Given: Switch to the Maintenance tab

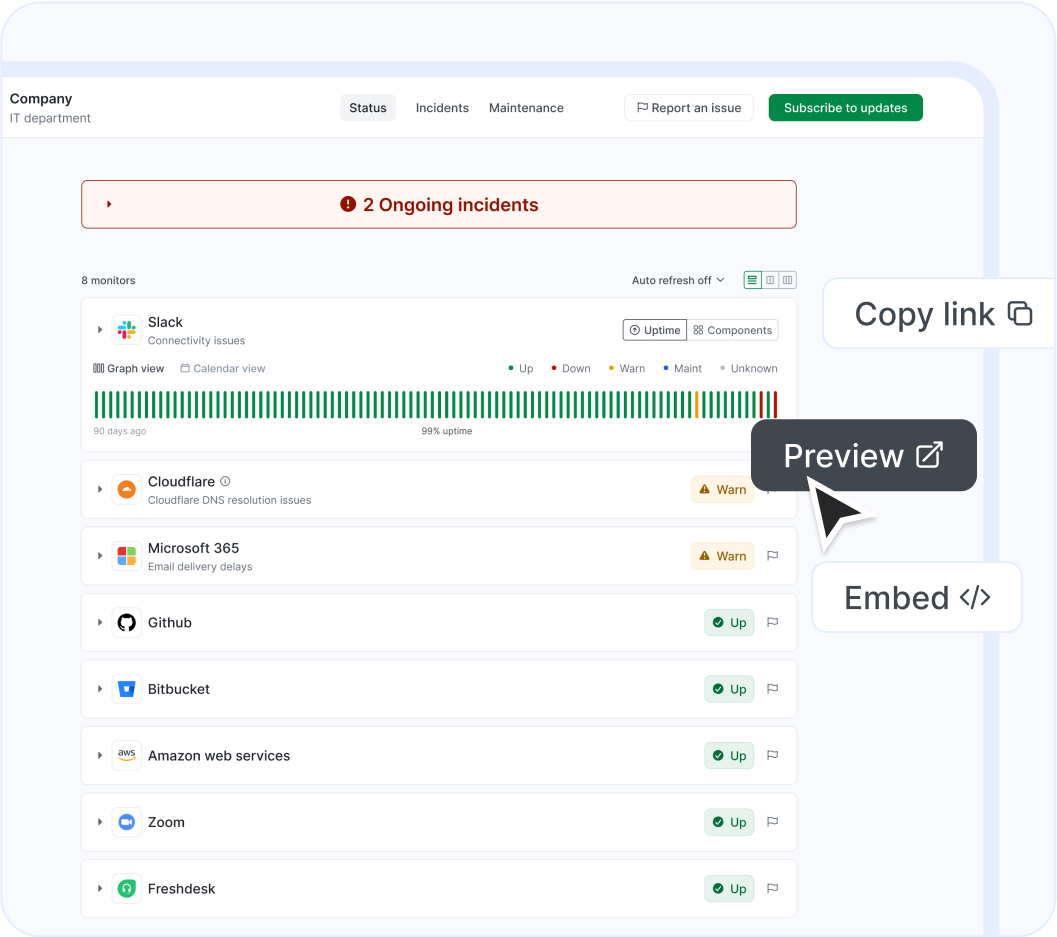Looking at the screenshot, I should 526,108.
